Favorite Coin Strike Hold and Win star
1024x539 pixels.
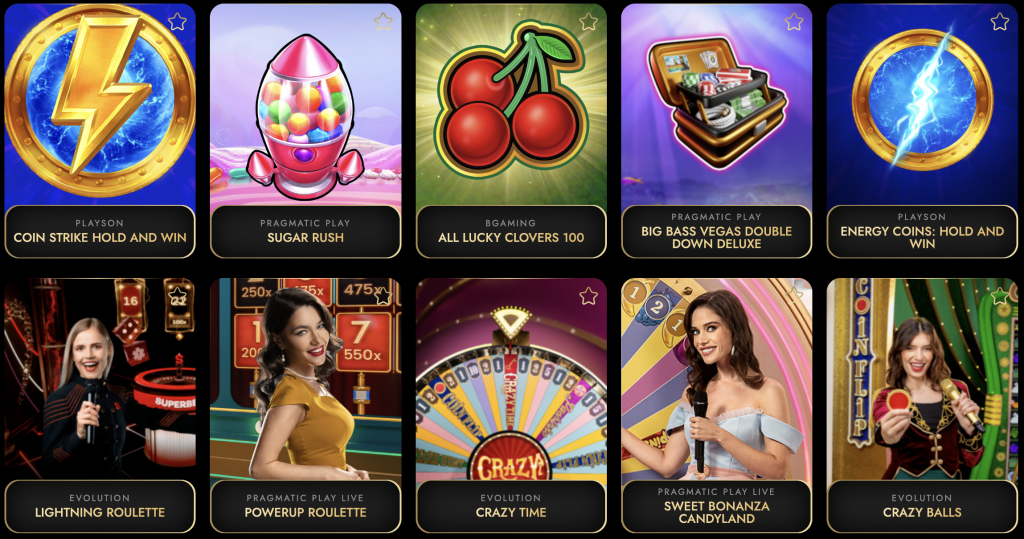pos(177,22)
